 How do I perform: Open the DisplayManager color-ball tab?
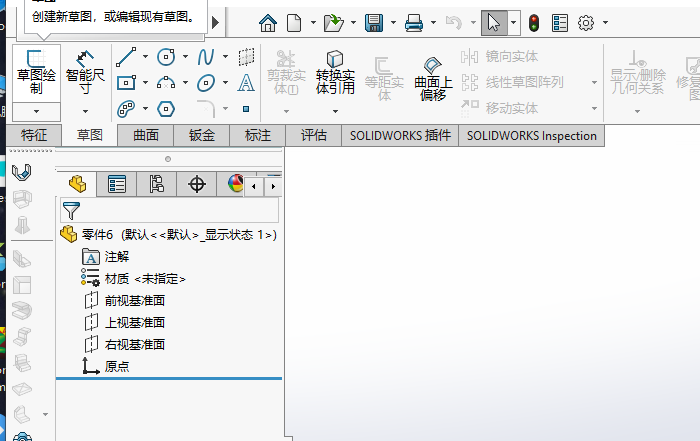236,184
